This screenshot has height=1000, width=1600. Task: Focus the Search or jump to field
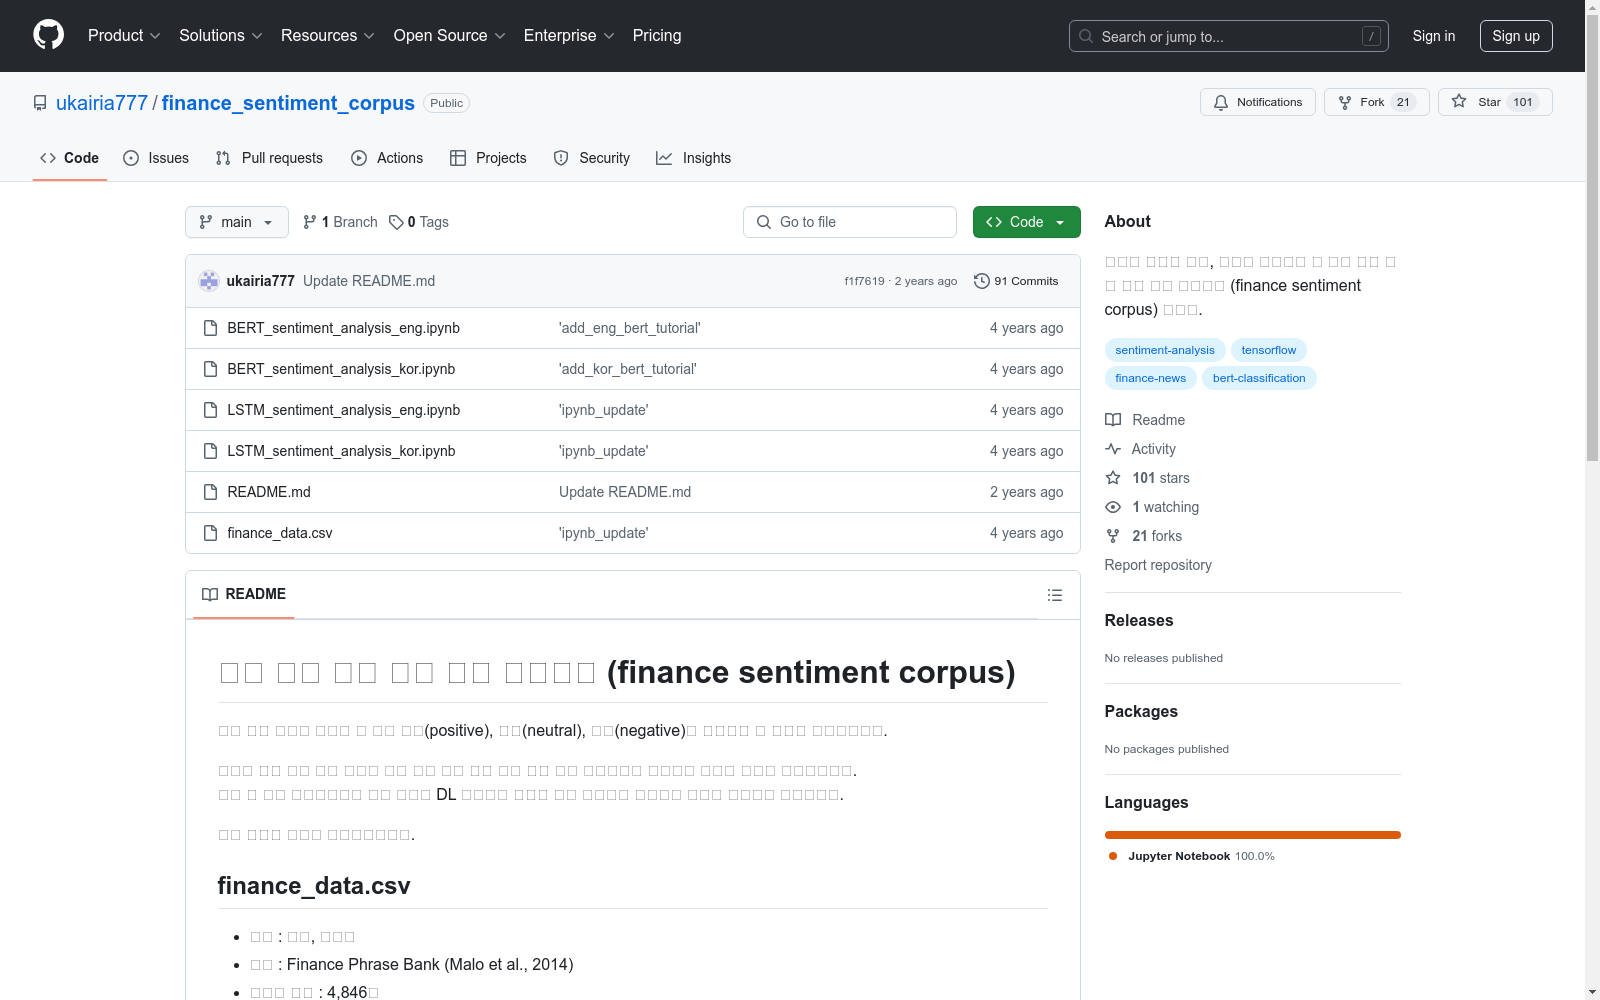(1229, 36)
